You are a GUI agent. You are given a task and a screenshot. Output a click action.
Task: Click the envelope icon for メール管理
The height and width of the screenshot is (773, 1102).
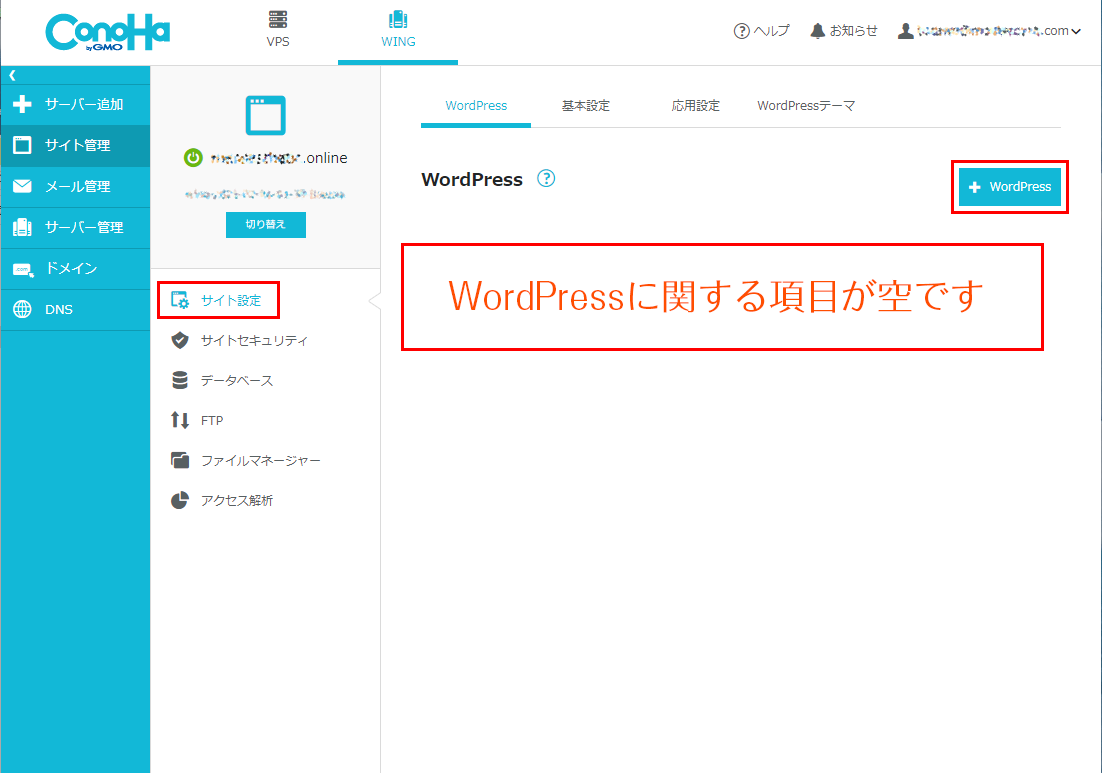point(22,186)
